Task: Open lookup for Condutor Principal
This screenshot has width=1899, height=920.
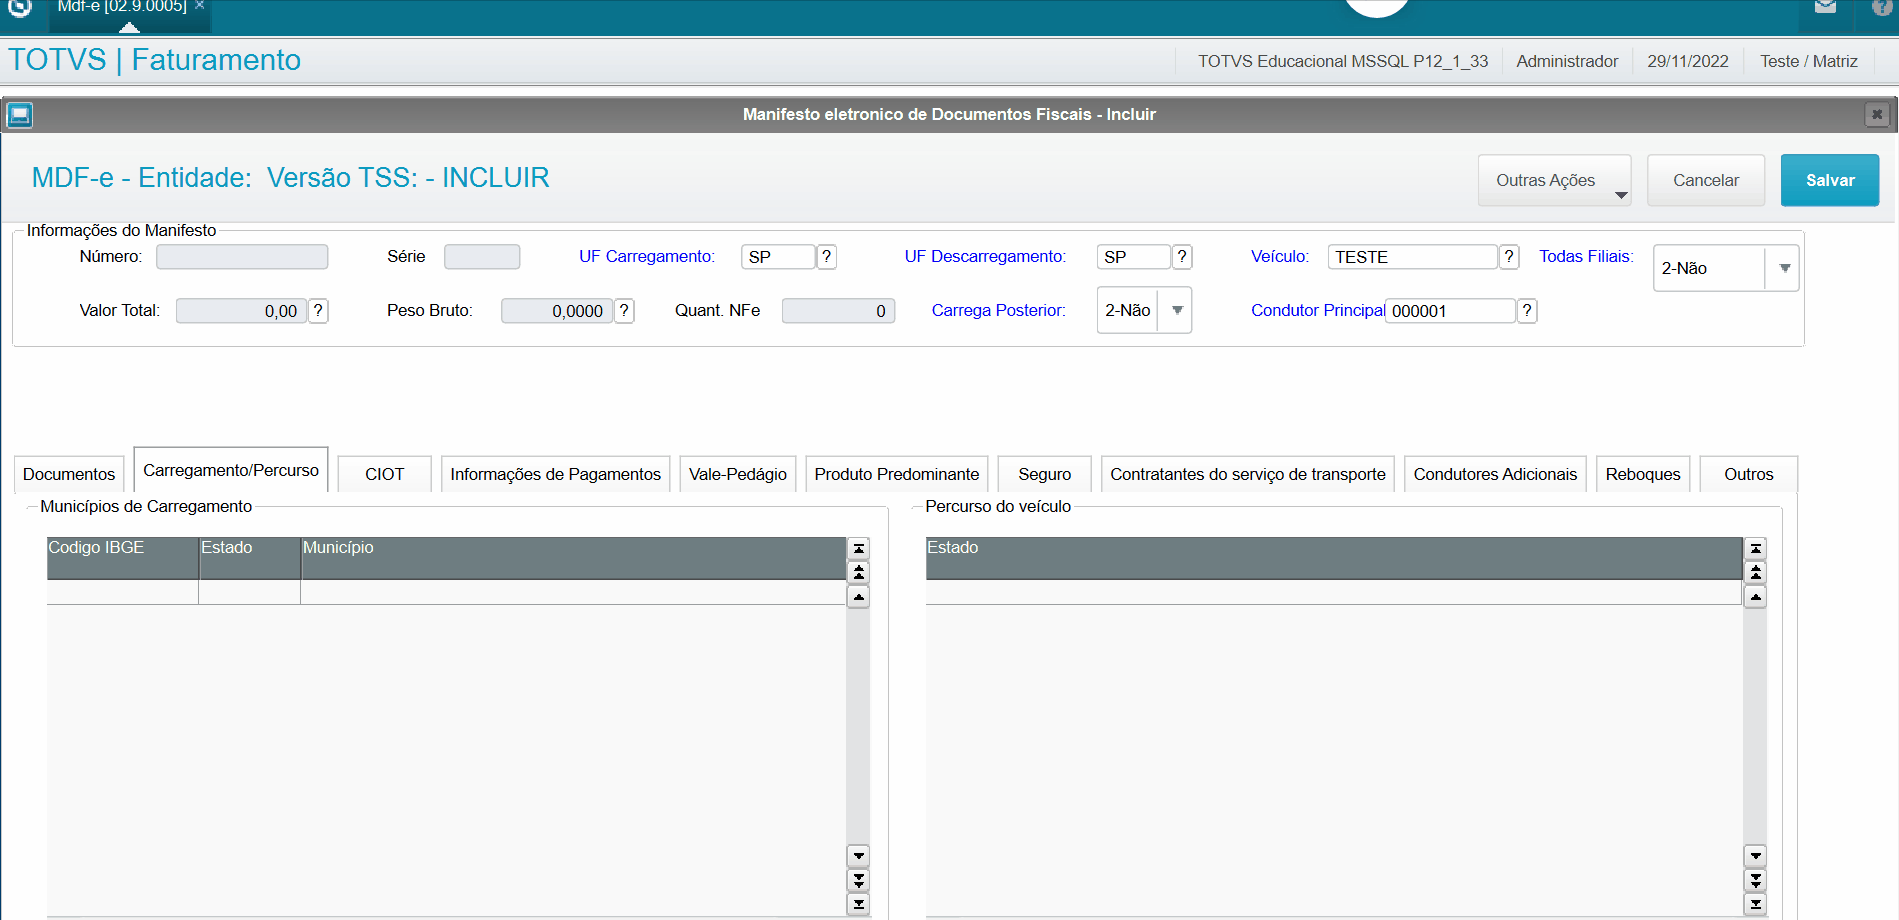Action: 1527,311
